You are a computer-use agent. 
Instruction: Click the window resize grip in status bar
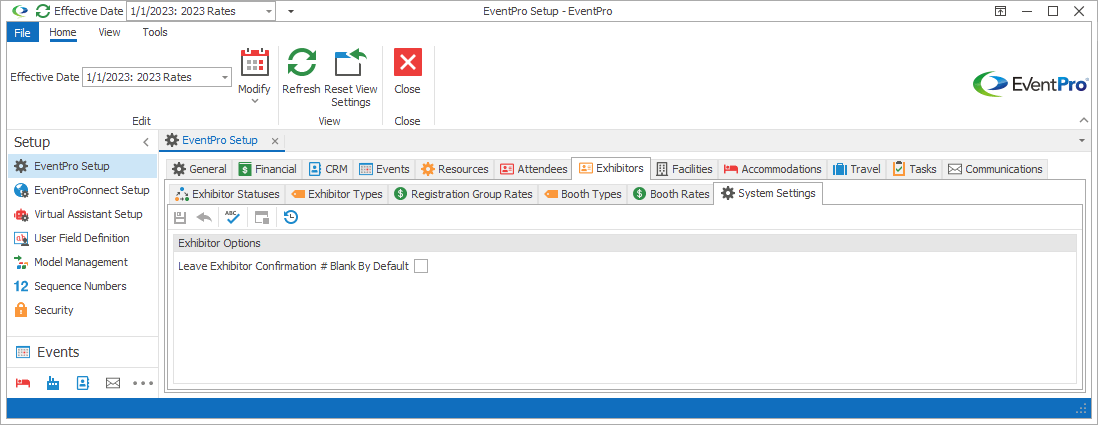(x=1081, y=409)
